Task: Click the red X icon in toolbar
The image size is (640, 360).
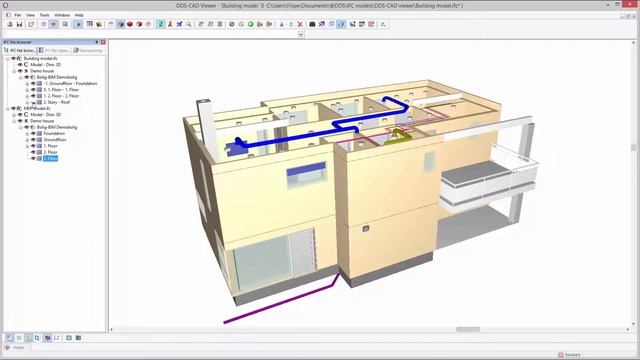Action: pos(300,24)
